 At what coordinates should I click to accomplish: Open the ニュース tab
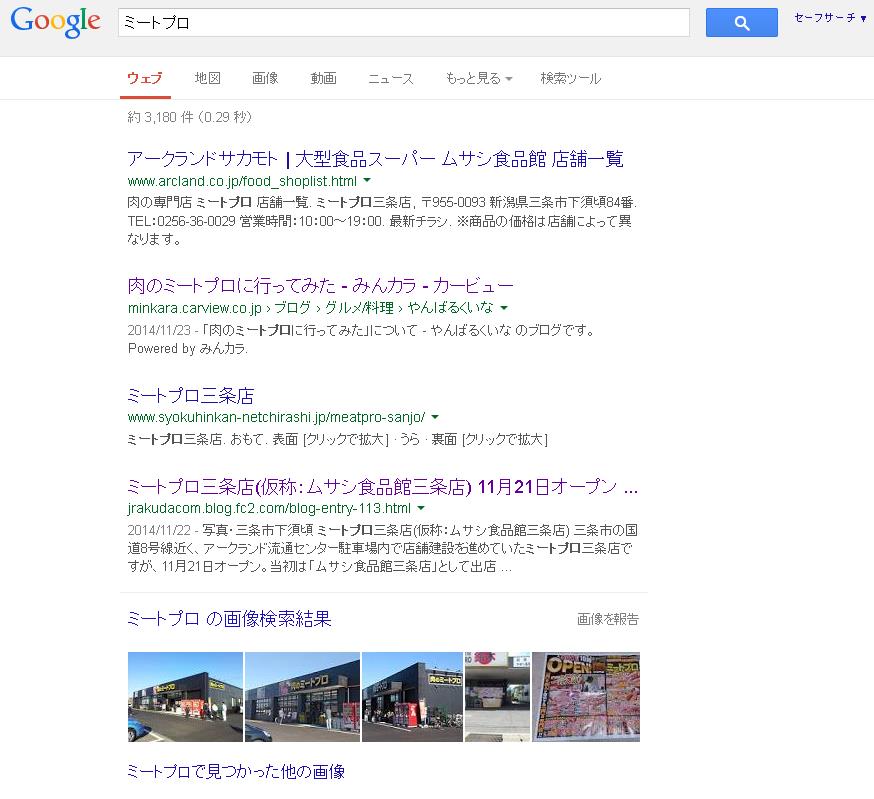click(391, 78)
